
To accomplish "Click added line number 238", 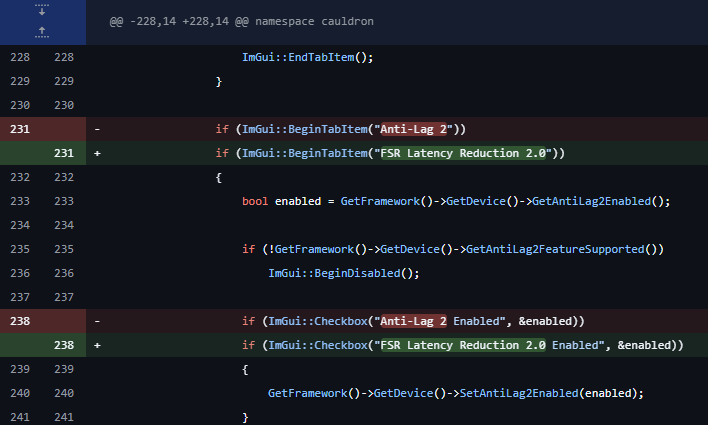I will point(64,345).
